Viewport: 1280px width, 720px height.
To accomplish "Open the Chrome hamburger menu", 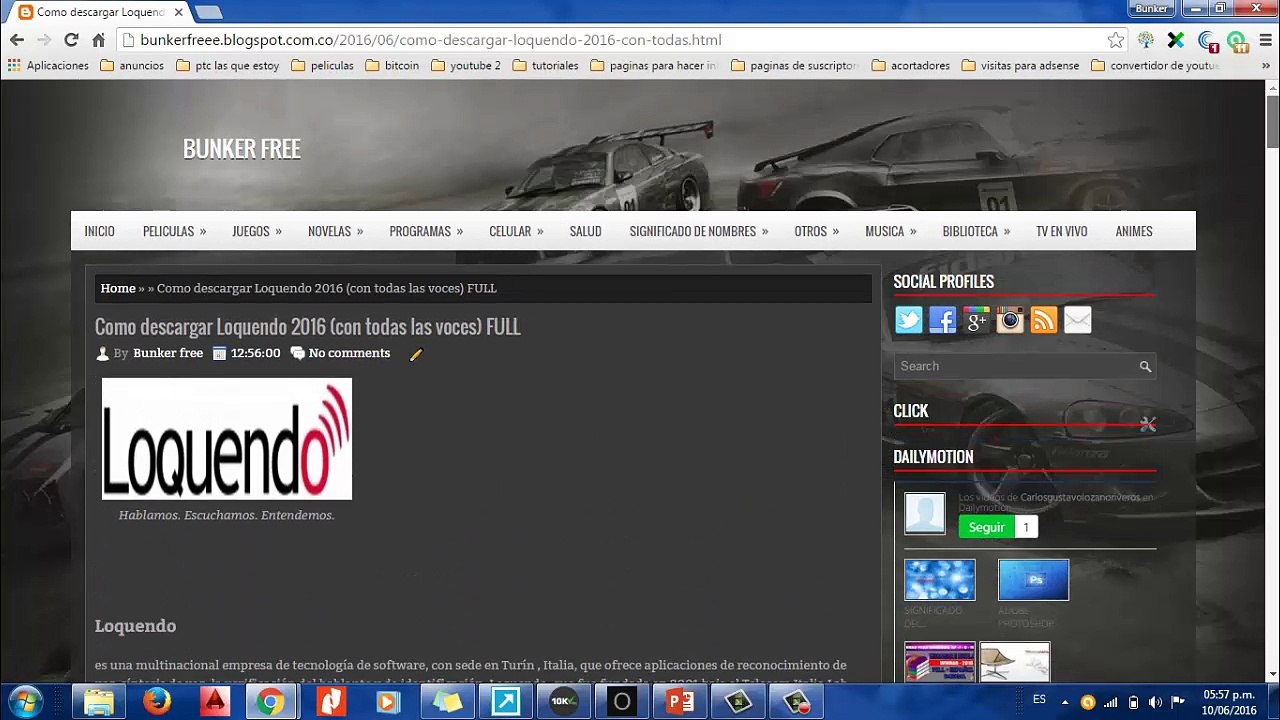I will pos(1265,40).
